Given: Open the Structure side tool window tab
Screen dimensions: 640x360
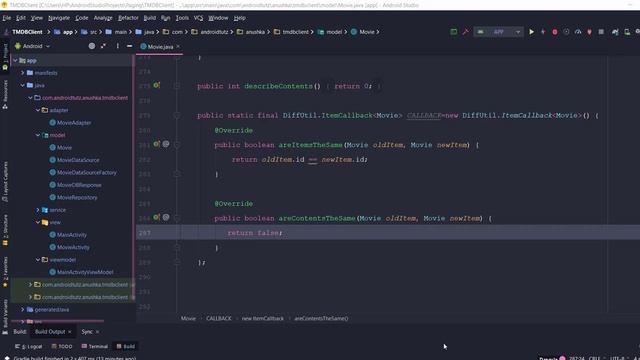Looking at the screenshot, I should coord(5,229).
